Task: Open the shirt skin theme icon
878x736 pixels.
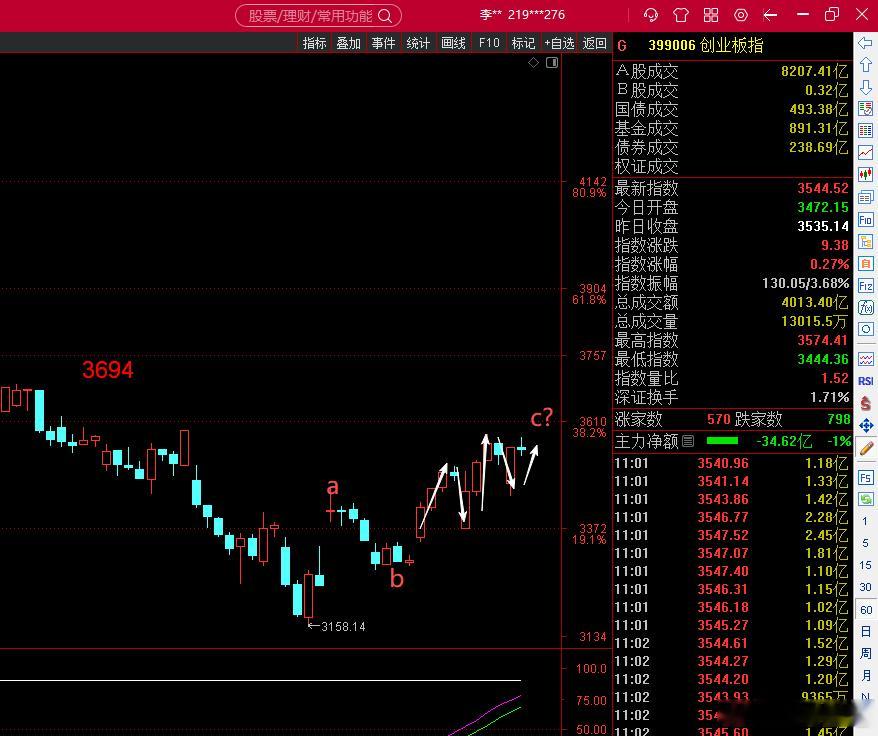Action: tap(680, 15)
